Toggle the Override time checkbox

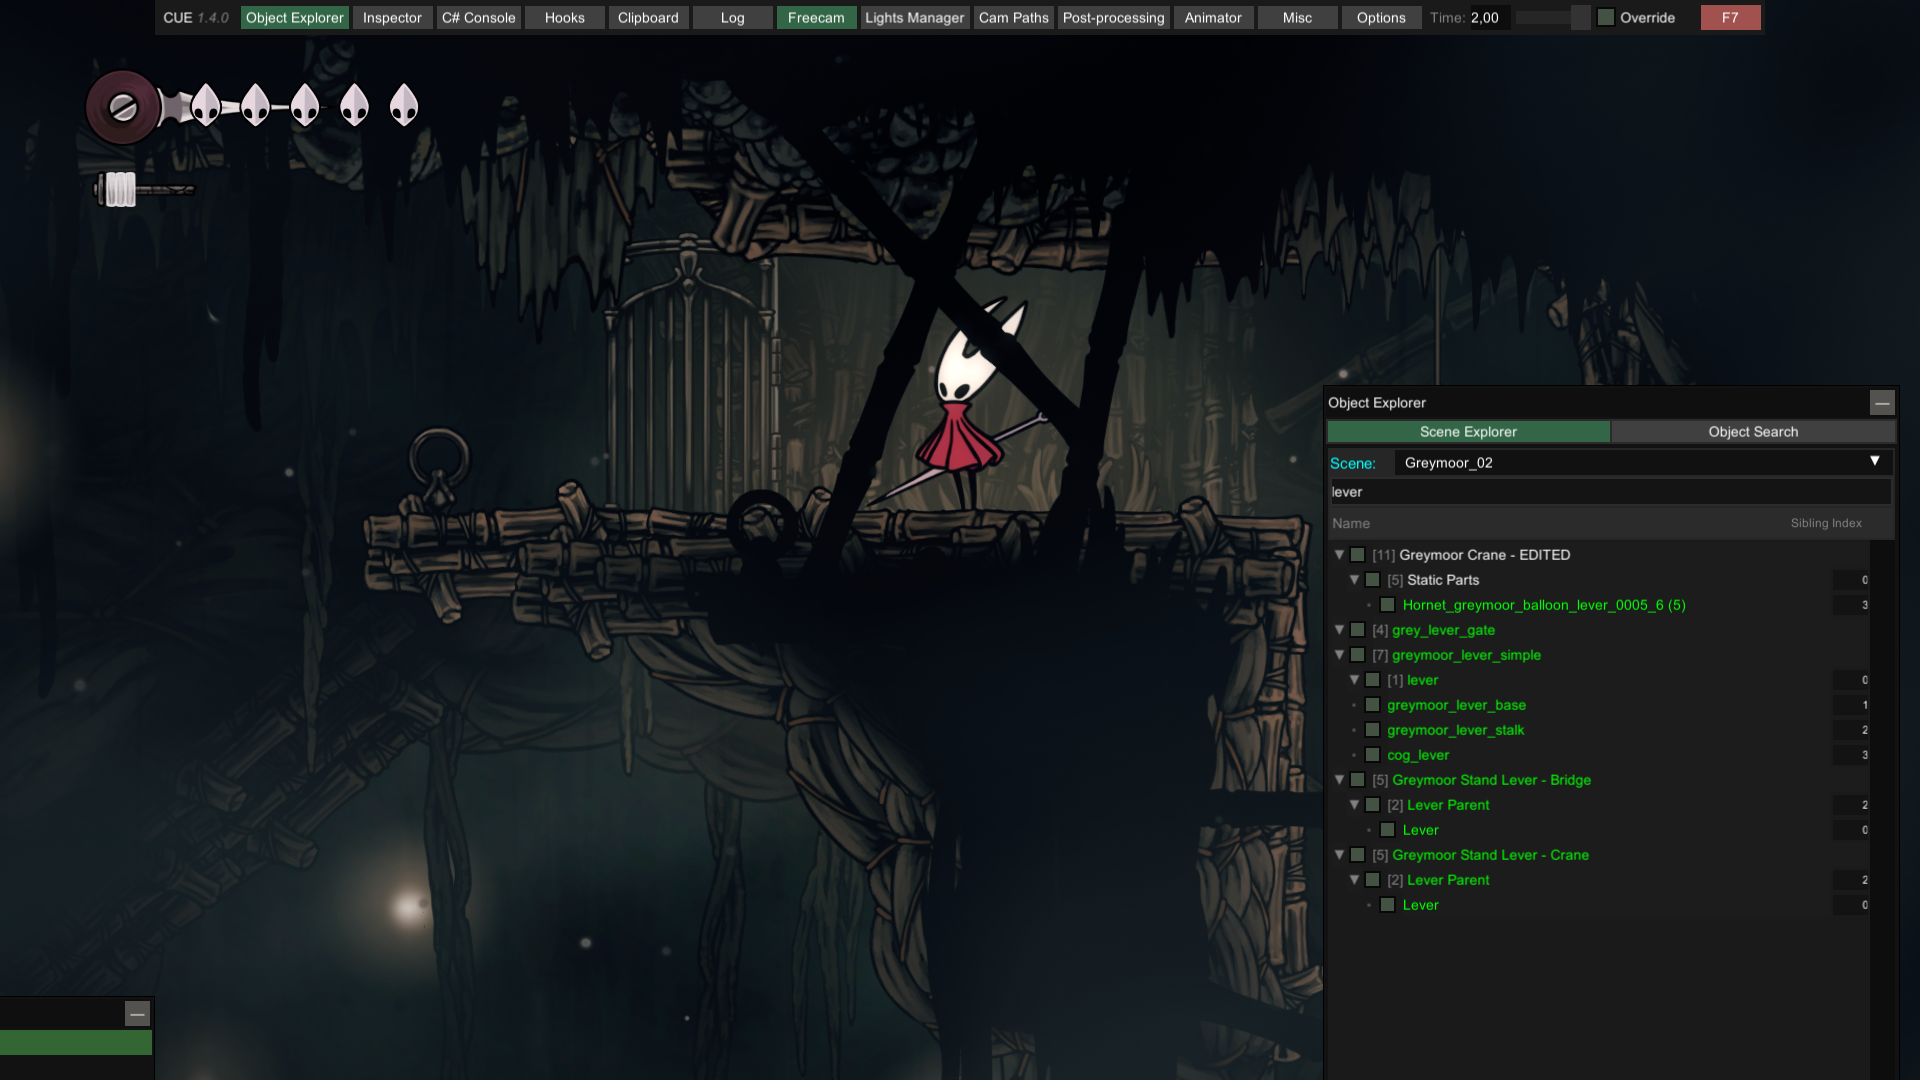(1606, 18)
